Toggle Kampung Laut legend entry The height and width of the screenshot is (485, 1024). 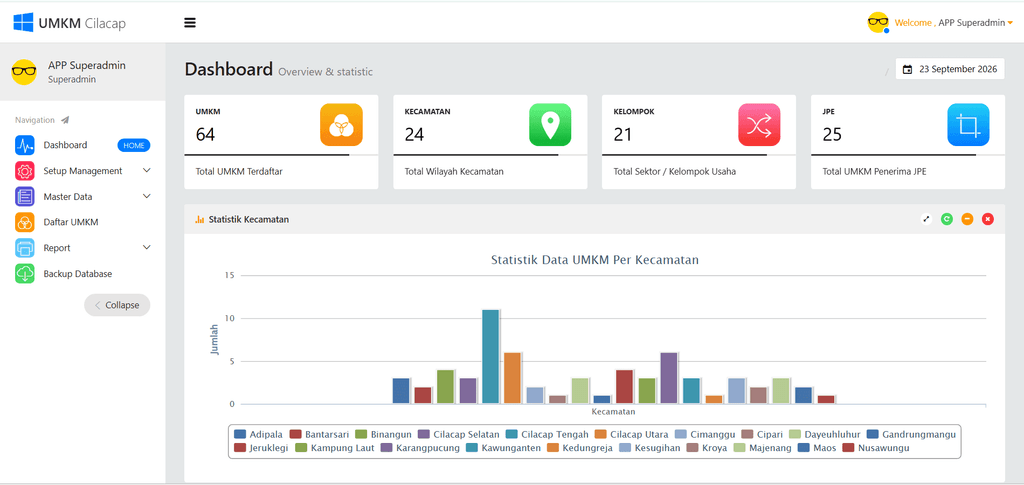(x=333, y=448)
